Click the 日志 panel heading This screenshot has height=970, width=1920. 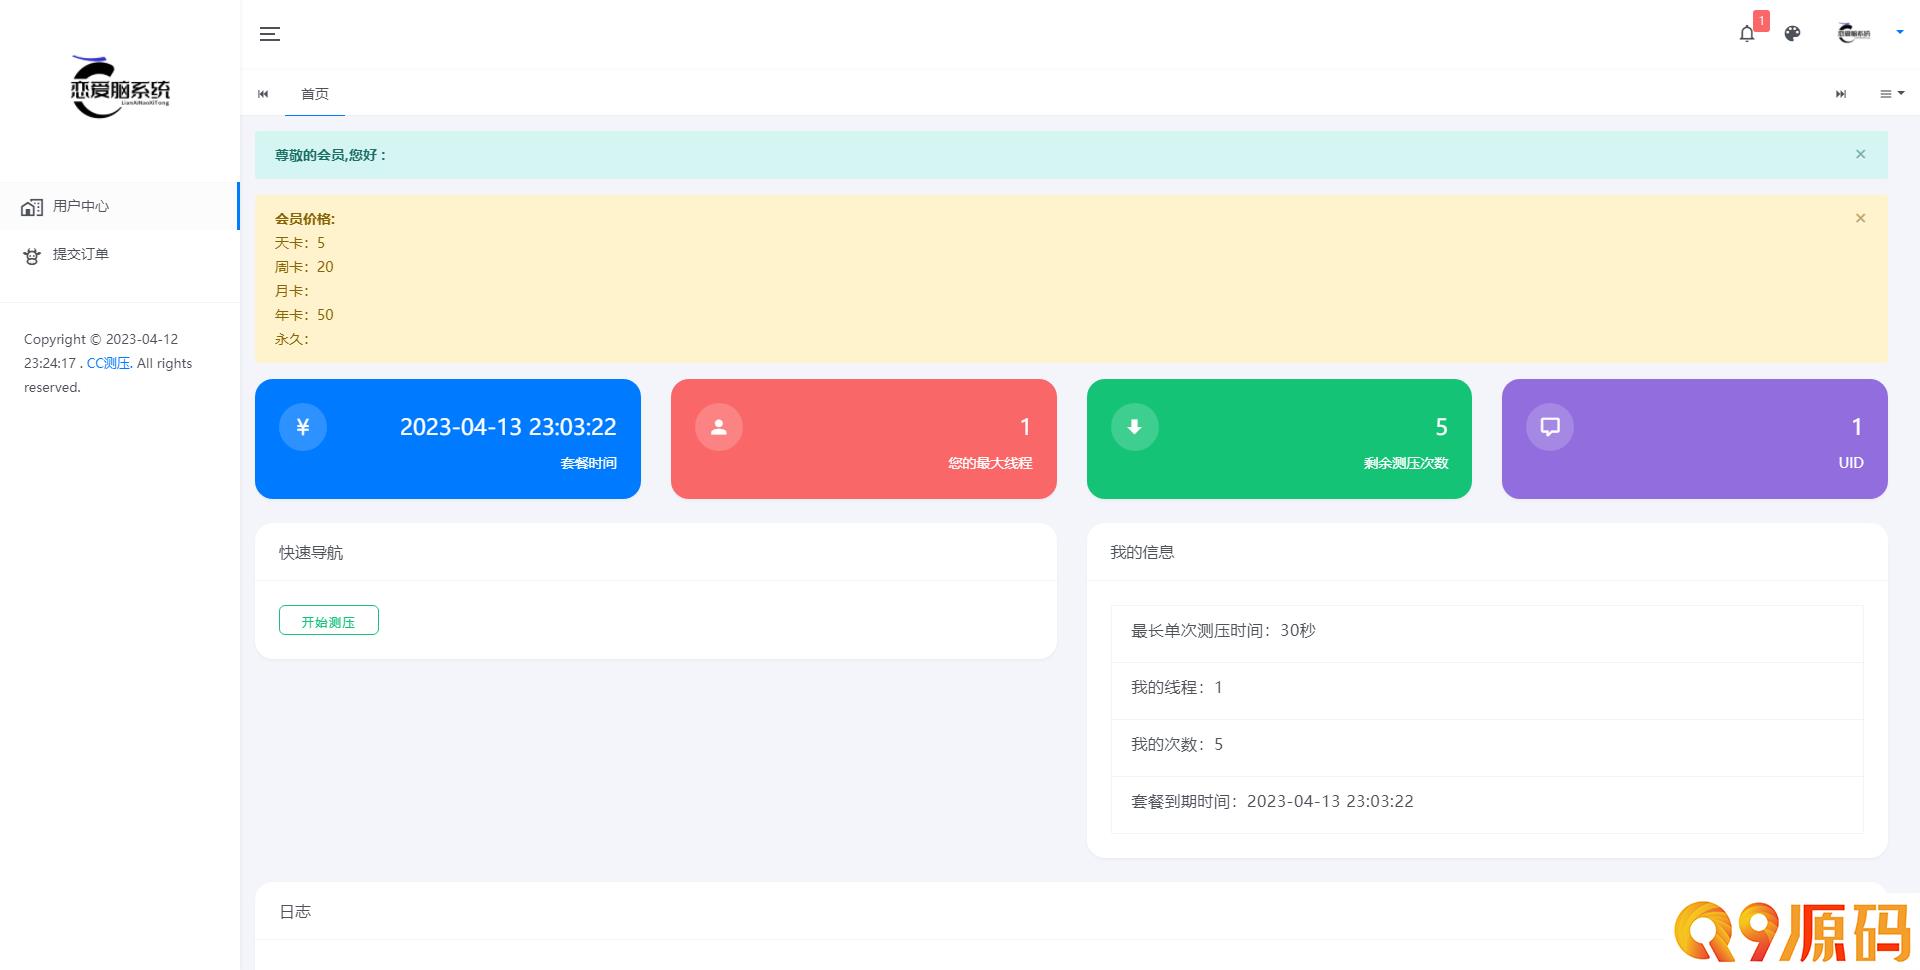(295, 912)
